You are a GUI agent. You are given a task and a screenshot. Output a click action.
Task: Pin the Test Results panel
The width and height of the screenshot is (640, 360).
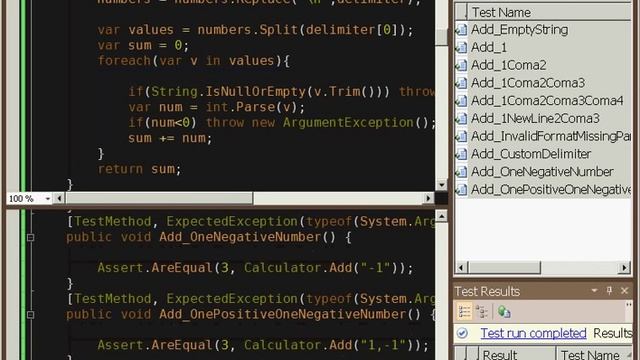coord(609,291)
